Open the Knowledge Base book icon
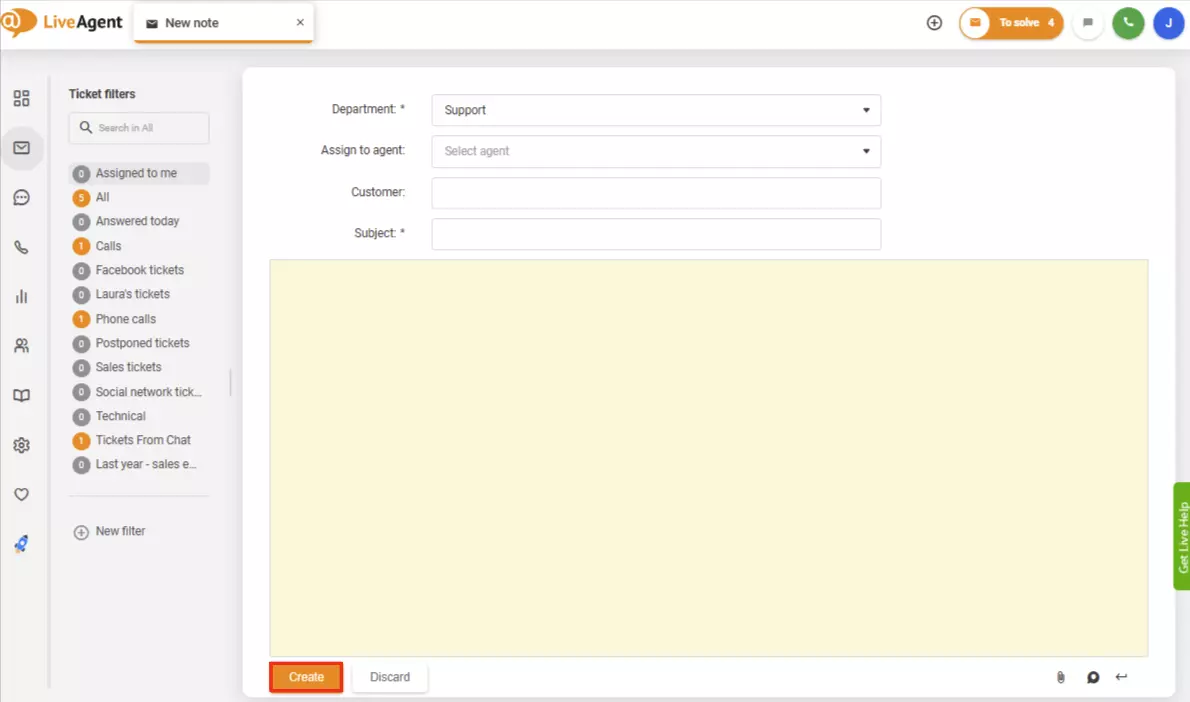 point(22,395)
